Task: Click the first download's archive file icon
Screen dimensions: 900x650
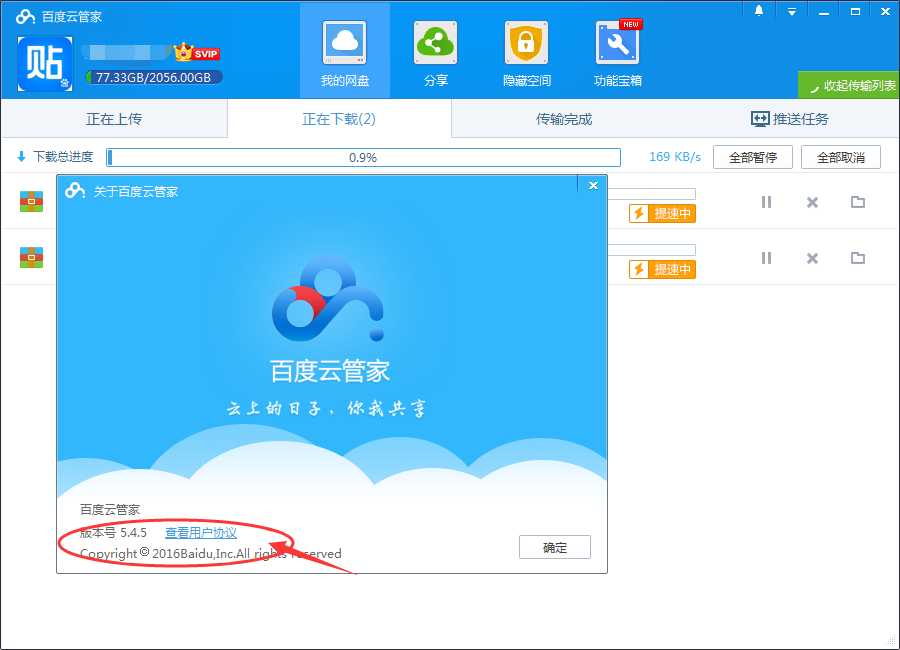Action: 32,202
